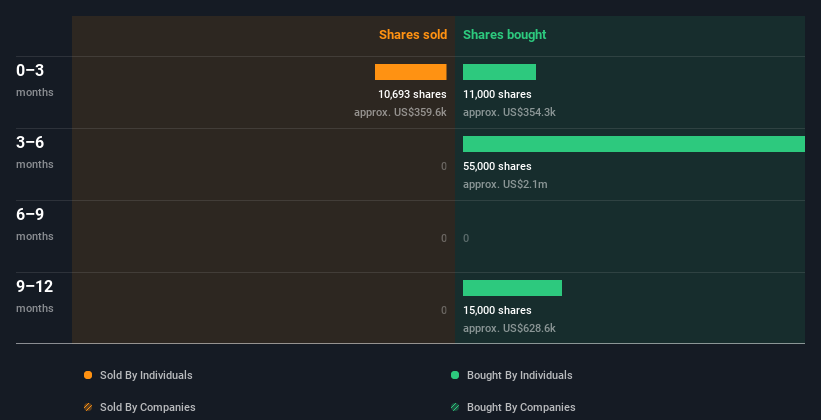The image size is (821, 420).
Task: Select the Sold By Individuals legend label
Action: pyautogui.click(x=146, y=375)
